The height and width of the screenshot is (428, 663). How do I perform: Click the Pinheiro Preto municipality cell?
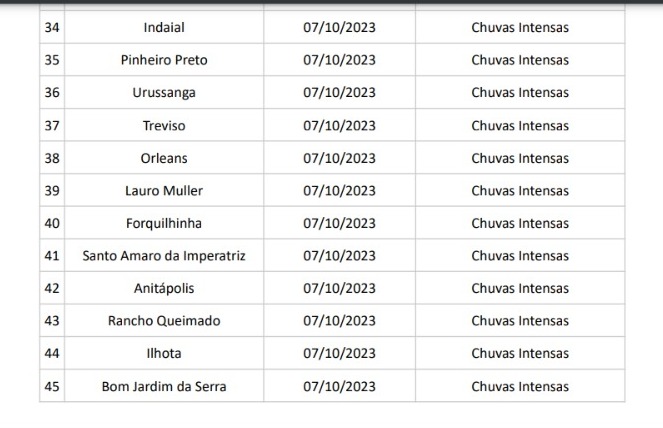tap(164, 60)
